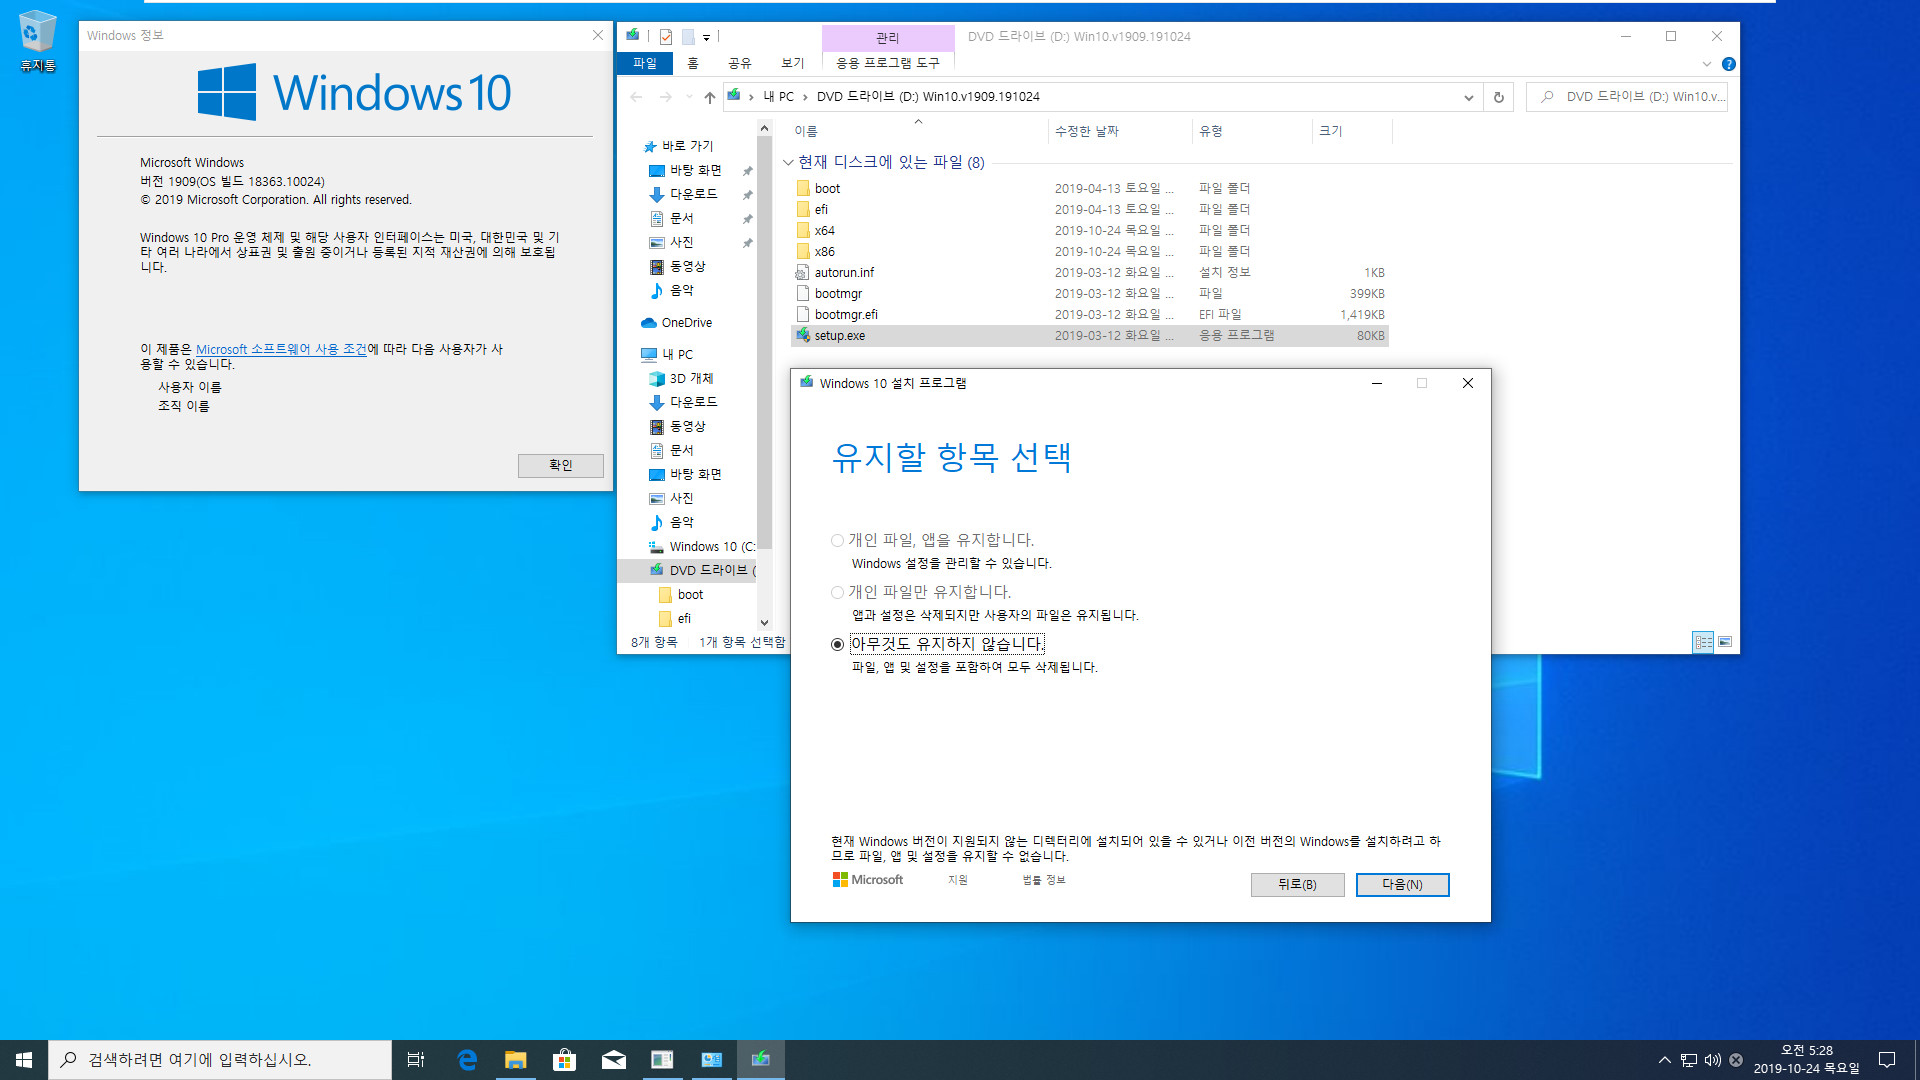Show hidden tray icons chevron
Screen dimensions: 1920x1080
[1664, 1060]
